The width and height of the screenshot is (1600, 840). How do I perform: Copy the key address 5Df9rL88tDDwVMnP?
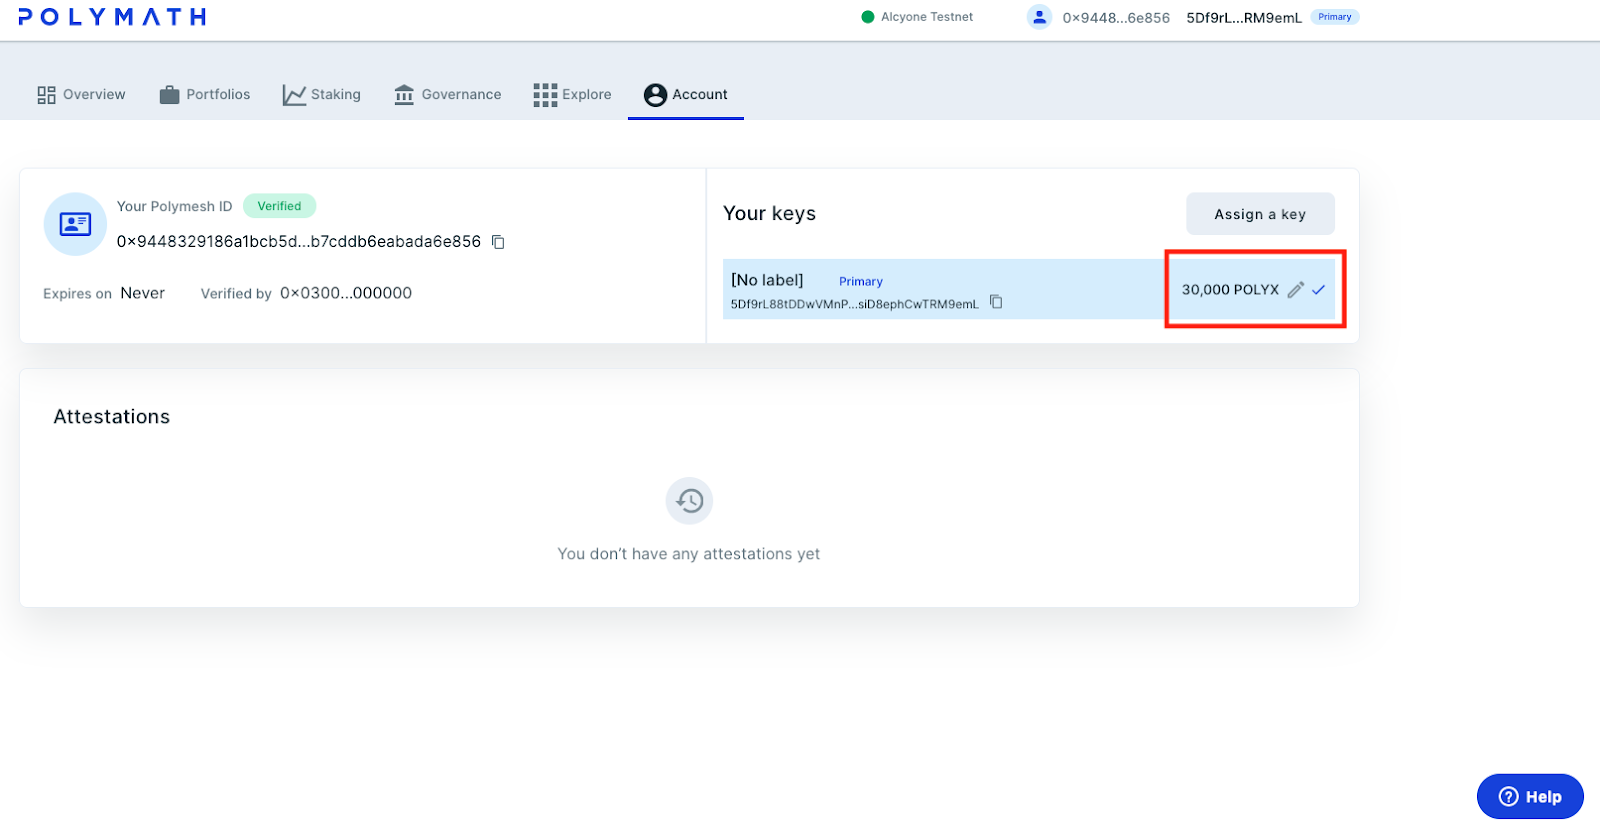(x=996, y=302)
